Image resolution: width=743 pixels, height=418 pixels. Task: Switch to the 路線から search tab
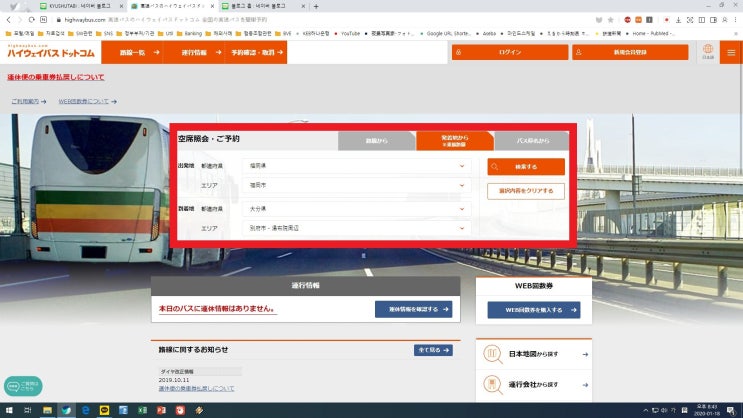377,141
